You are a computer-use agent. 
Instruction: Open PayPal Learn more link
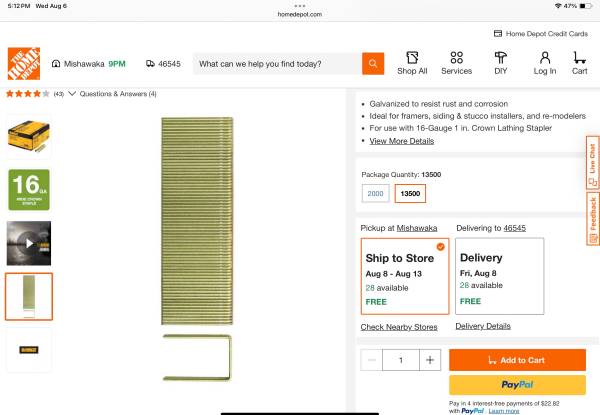click(504, 411)
